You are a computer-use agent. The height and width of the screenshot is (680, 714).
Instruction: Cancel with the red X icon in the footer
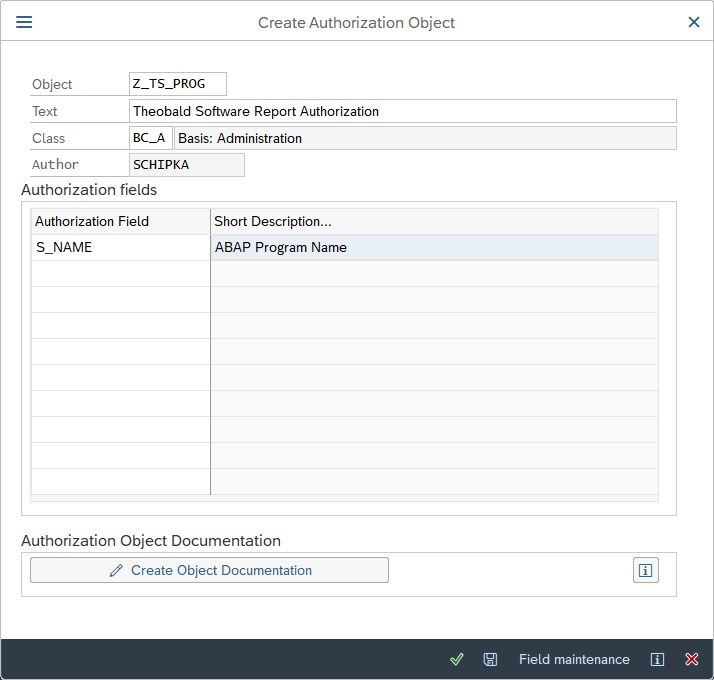[692, 659]
